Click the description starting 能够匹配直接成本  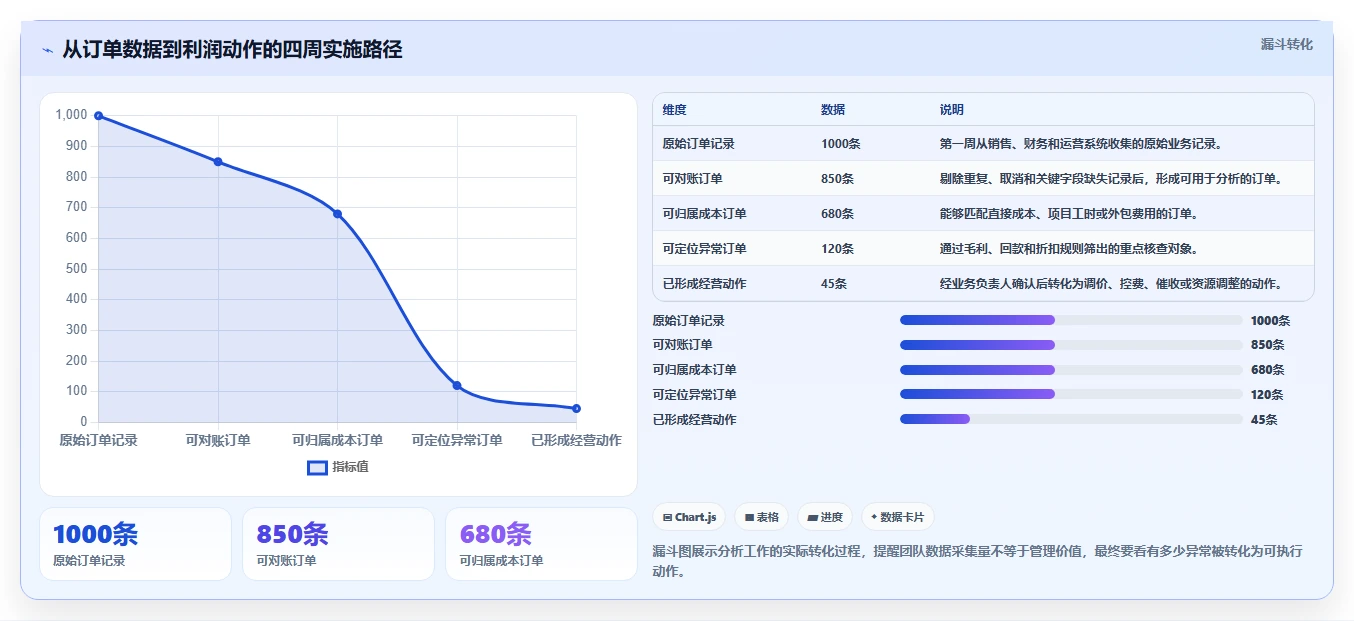pos(1069,214)
